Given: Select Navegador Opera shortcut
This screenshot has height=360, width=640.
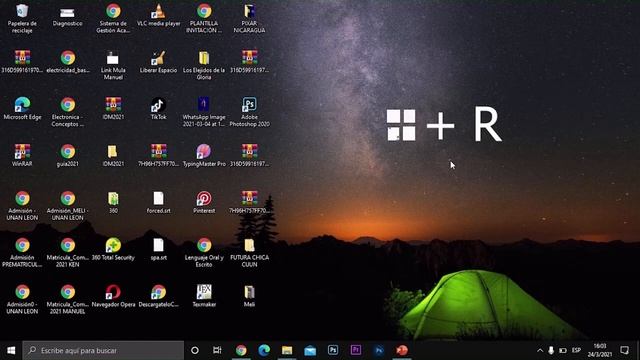Looking at the screenshot, I should coord(113,296).
